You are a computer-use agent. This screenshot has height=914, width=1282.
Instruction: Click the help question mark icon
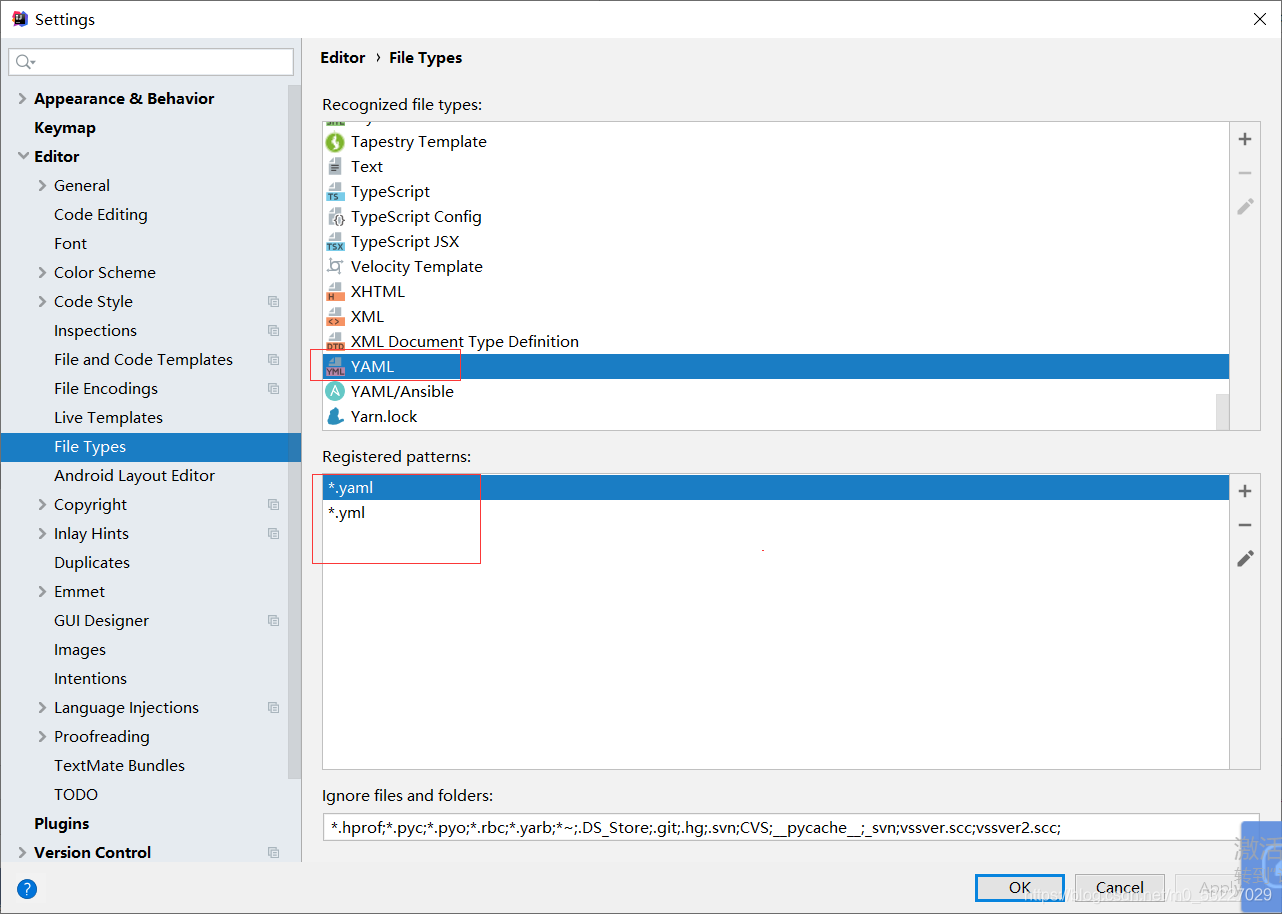pos(27,888)
